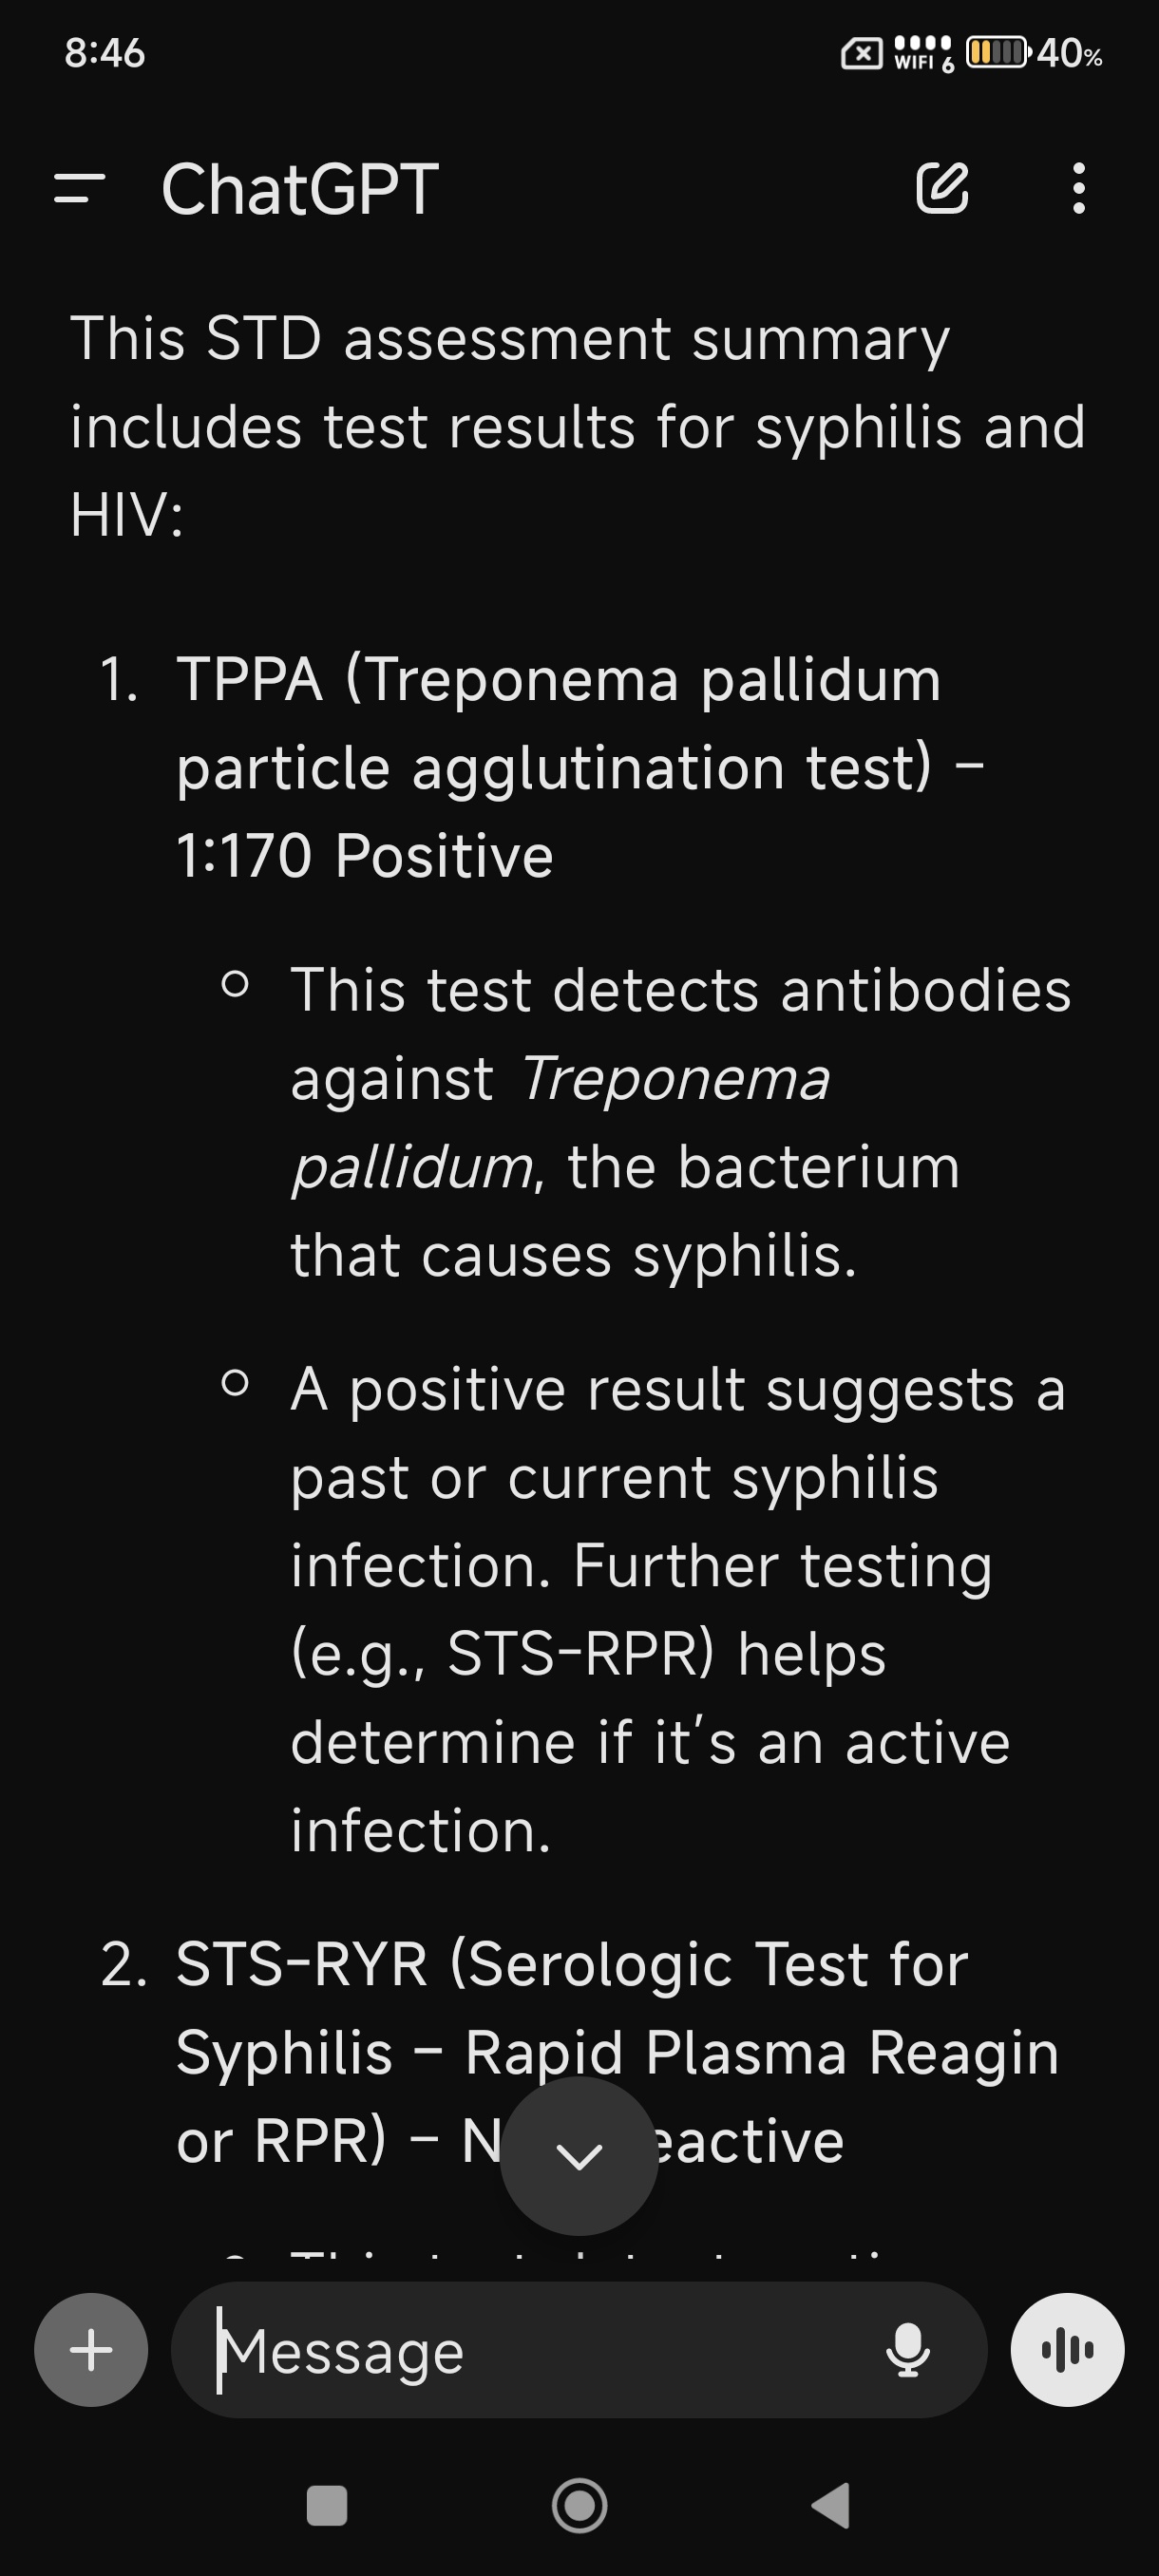
Task: Tap the 'This STD assessment summary' paragraph
Action: [x=578, y=426]
